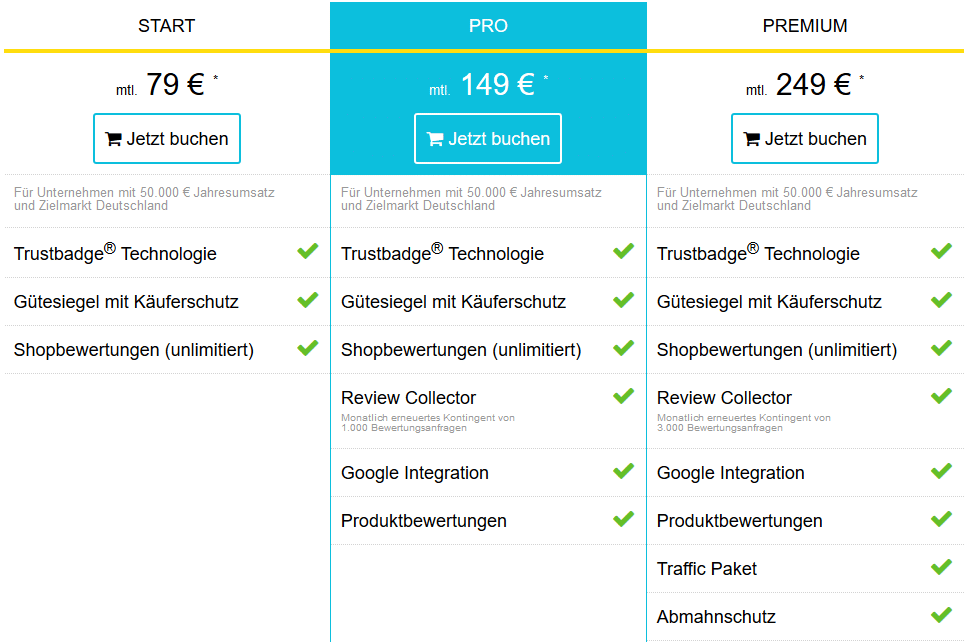Book the START plan with Jetzt buchen

(x=167, y=139)
